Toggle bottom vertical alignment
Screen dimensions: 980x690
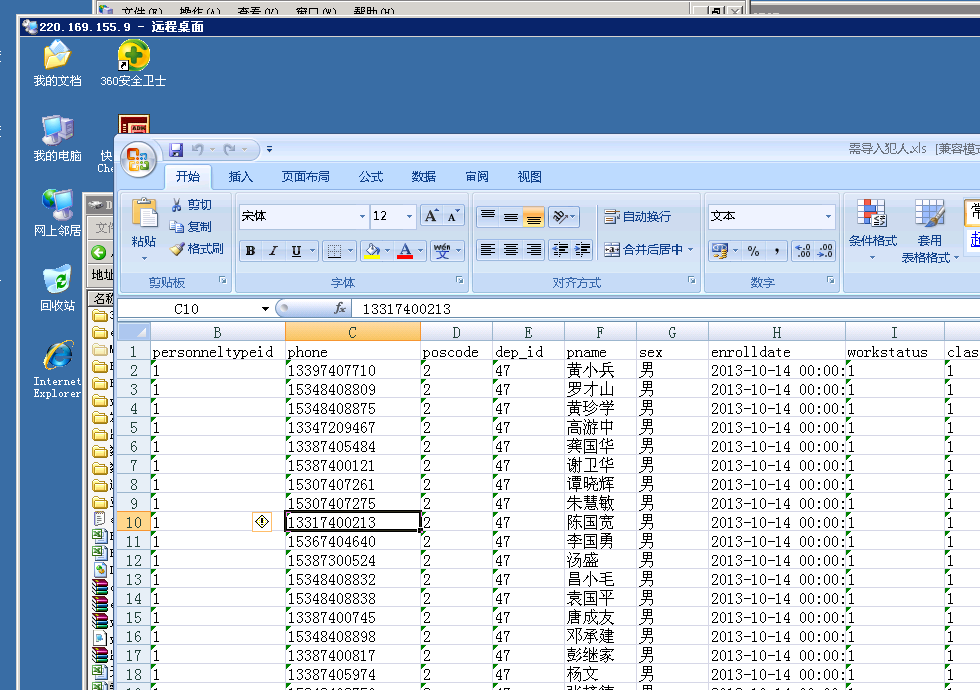point(533,216)
